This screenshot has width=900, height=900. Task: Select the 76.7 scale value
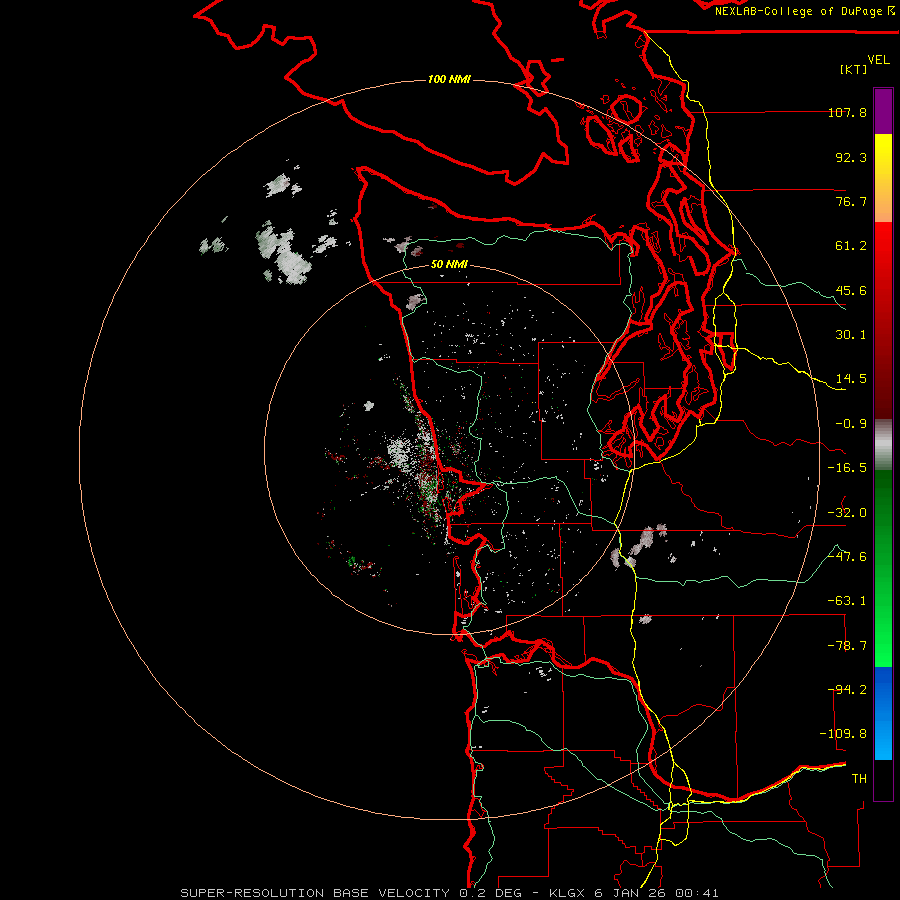[851, 201]
